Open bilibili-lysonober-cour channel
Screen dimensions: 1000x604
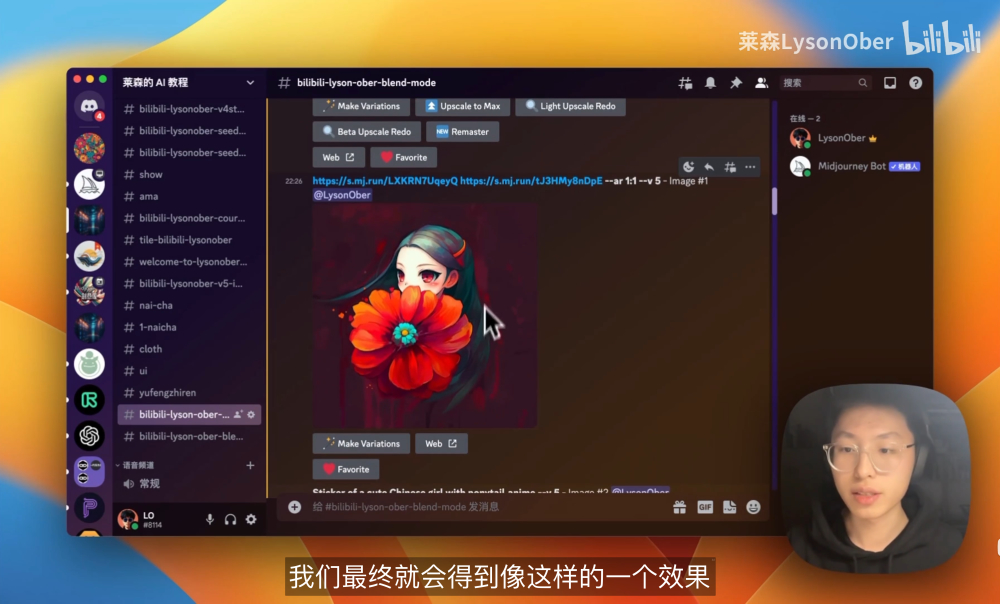tap(189, 218)
